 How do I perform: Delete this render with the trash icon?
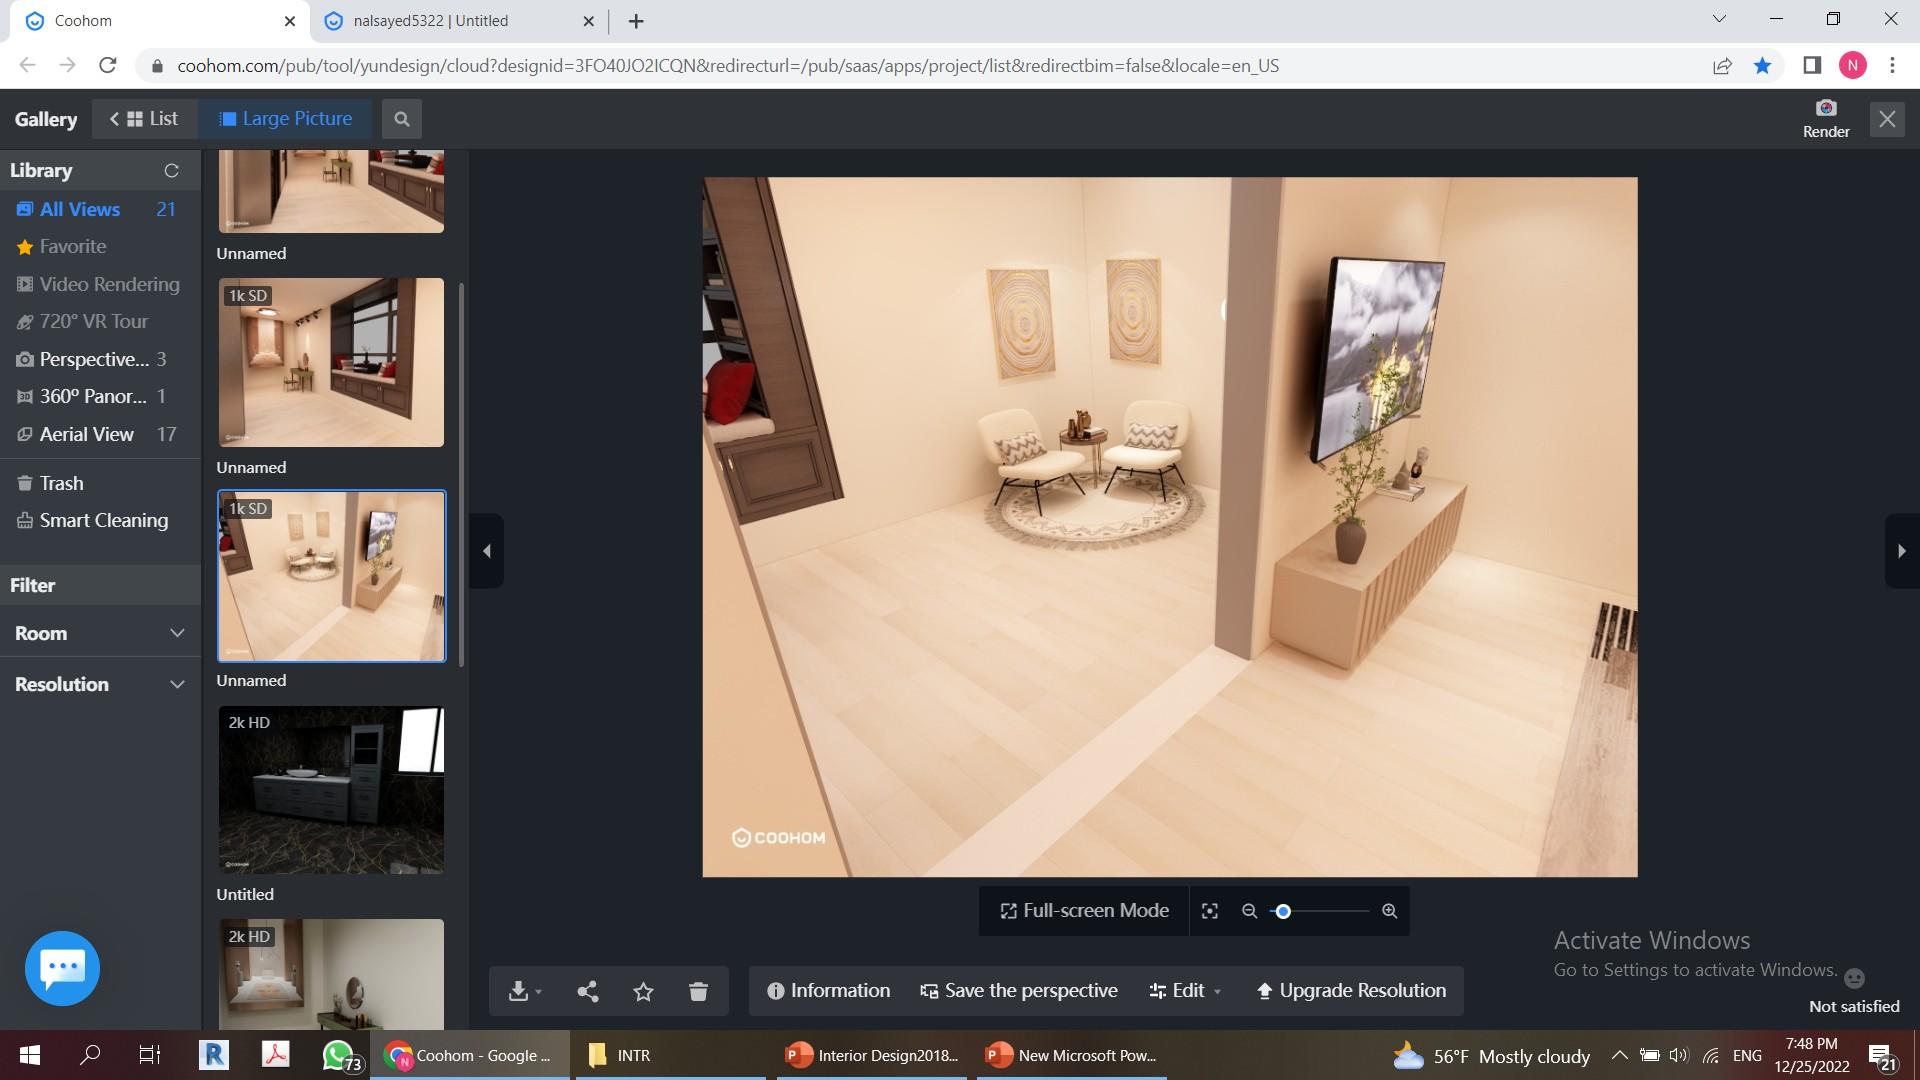click(698, 991)
